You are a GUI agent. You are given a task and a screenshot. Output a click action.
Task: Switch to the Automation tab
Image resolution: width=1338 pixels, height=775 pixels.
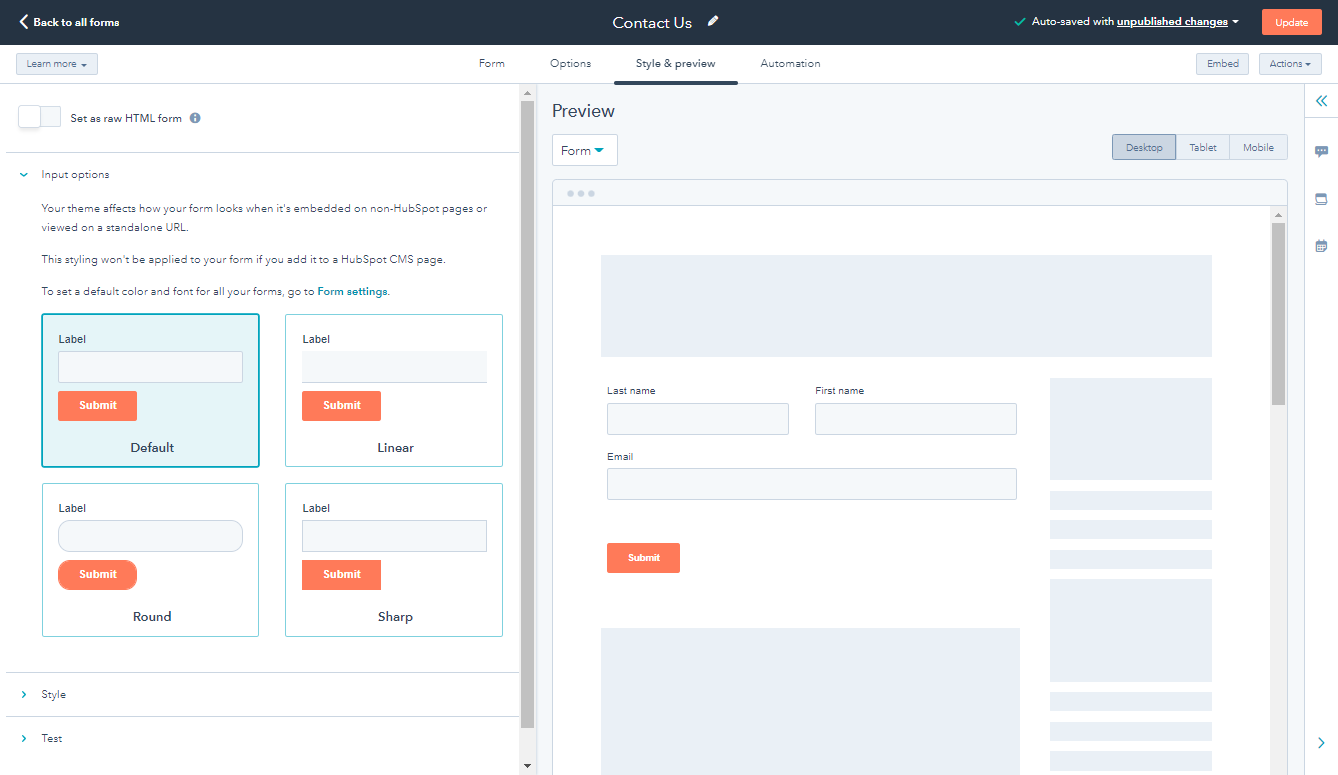tap(790, 63)
